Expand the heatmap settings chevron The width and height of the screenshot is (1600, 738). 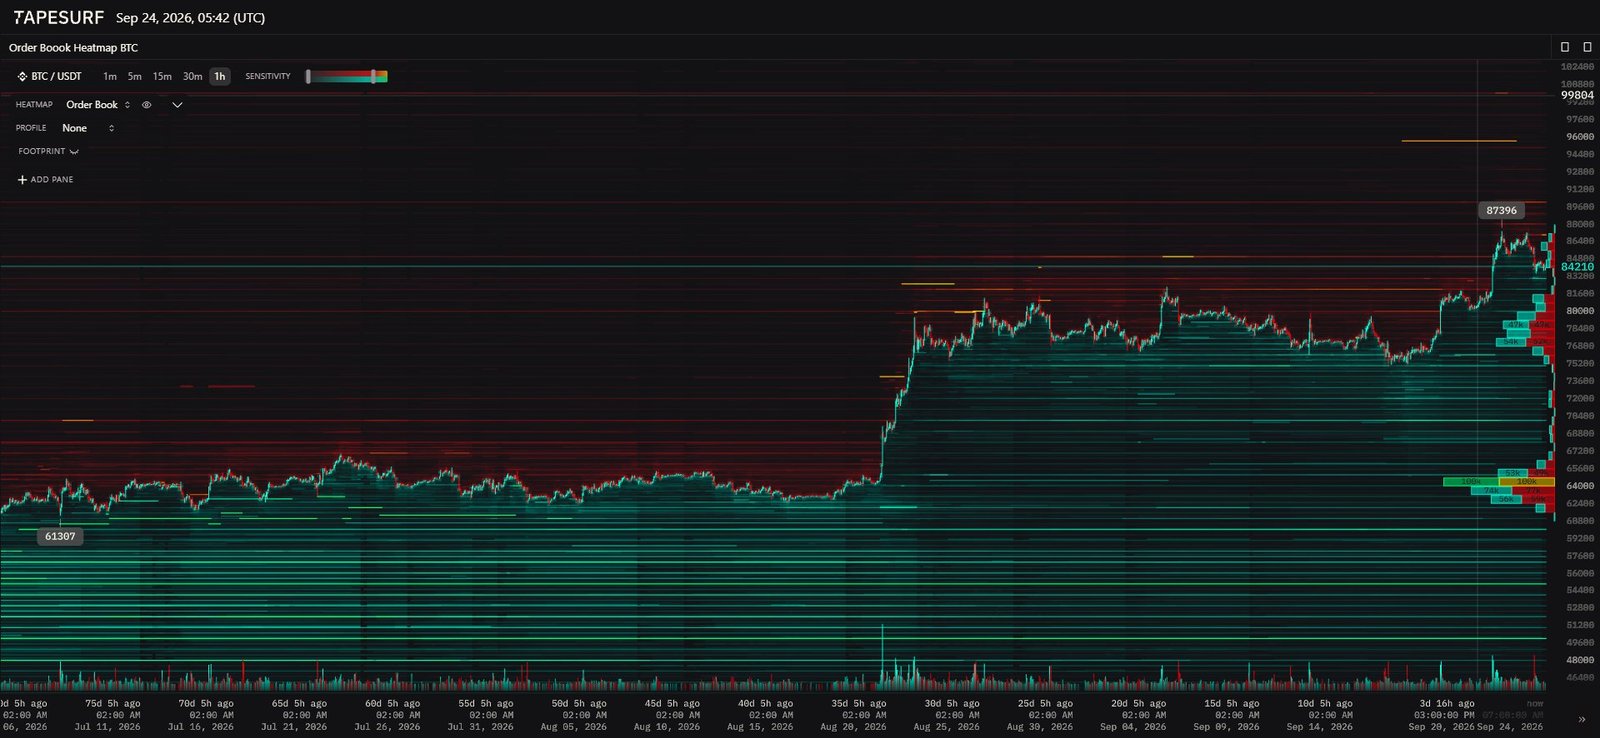[x=177, y=105]
